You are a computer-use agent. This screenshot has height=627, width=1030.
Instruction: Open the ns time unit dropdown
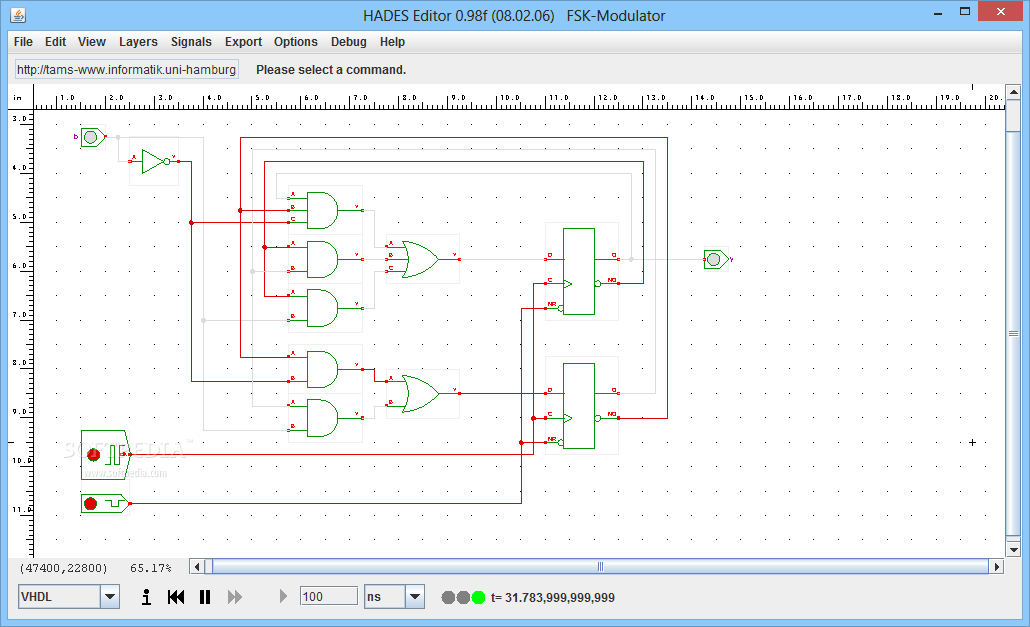click(414, 597)
